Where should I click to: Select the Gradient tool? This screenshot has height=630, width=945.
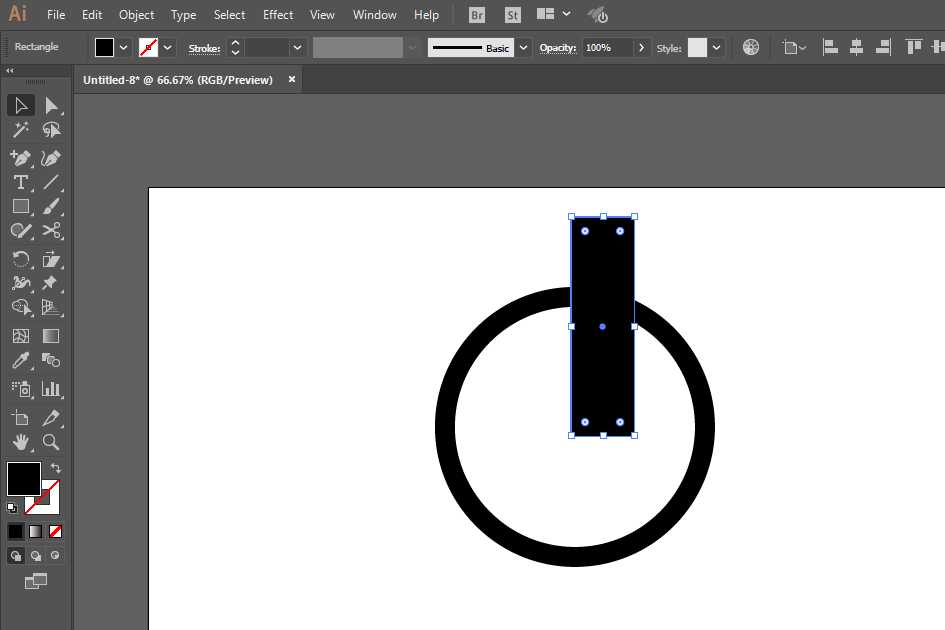(x=50, y=335)
